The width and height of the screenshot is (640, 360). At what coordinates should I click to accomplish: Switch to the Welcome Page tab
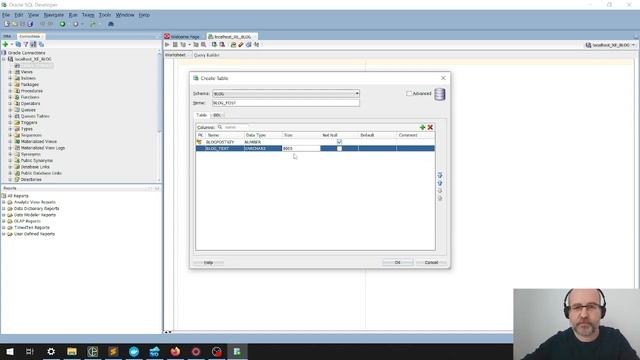[184, 36]
